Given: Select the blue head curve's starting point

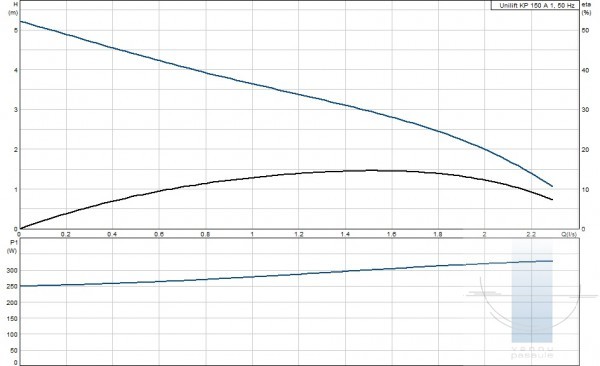Looking at the screenshot, I should pyautogui.click(x=20, y=21).
